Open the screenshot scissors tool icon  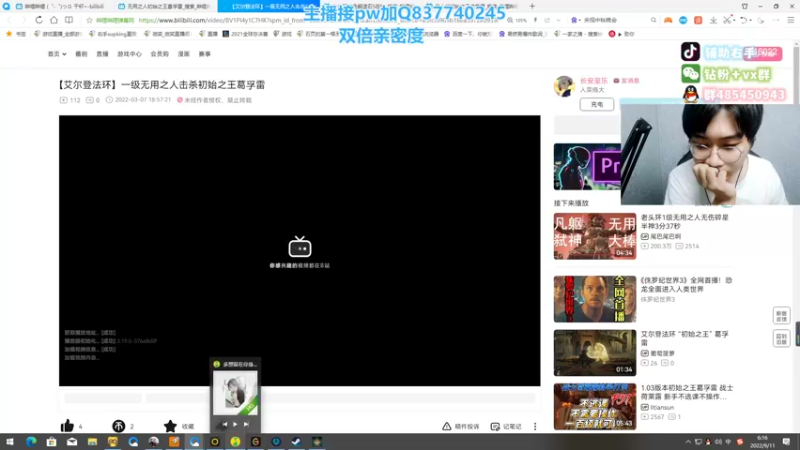(x=727, y=20)
